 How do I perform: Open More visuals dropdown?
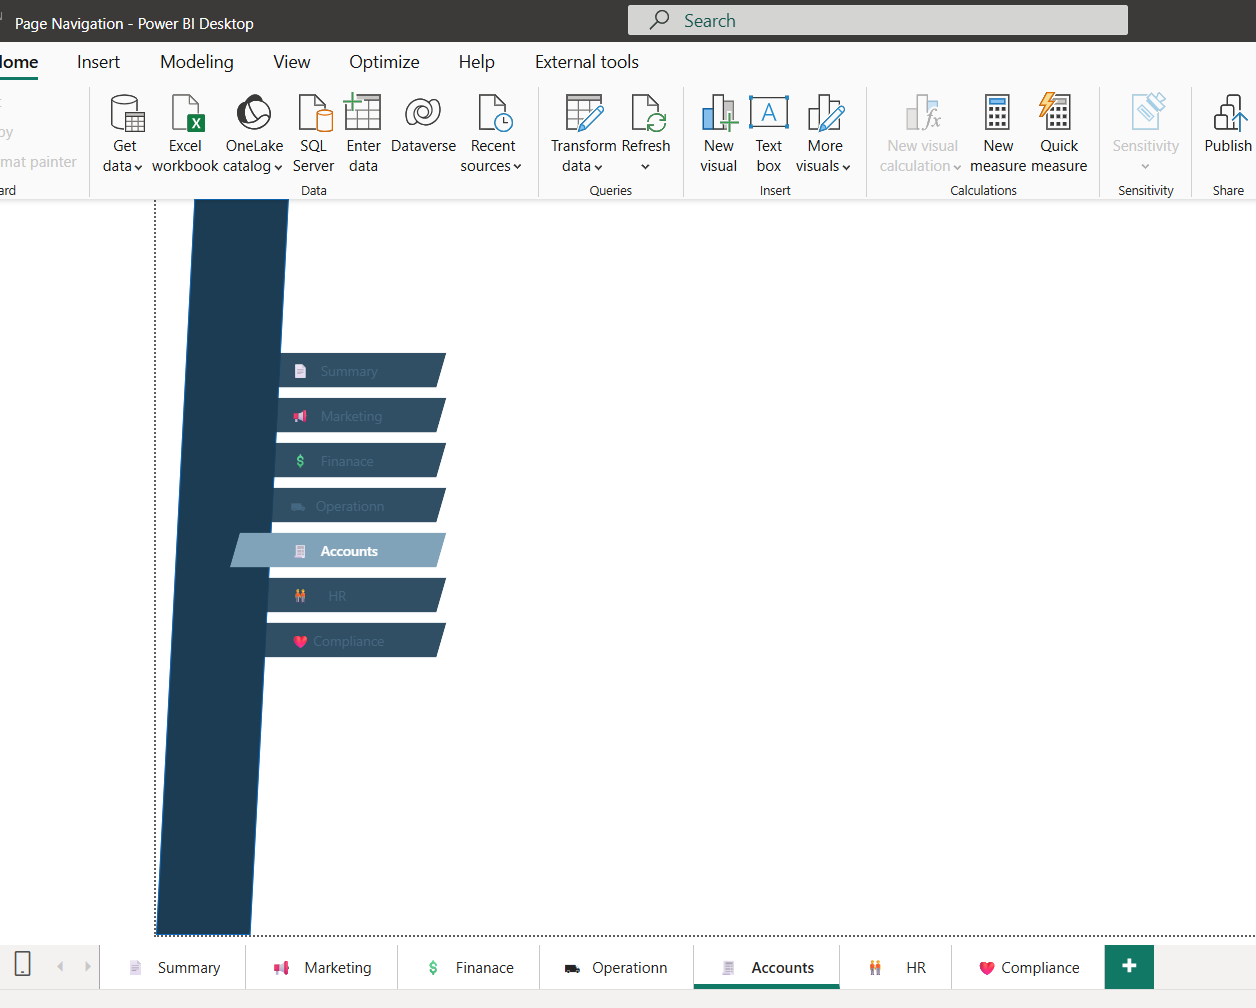tap(824, 166)
